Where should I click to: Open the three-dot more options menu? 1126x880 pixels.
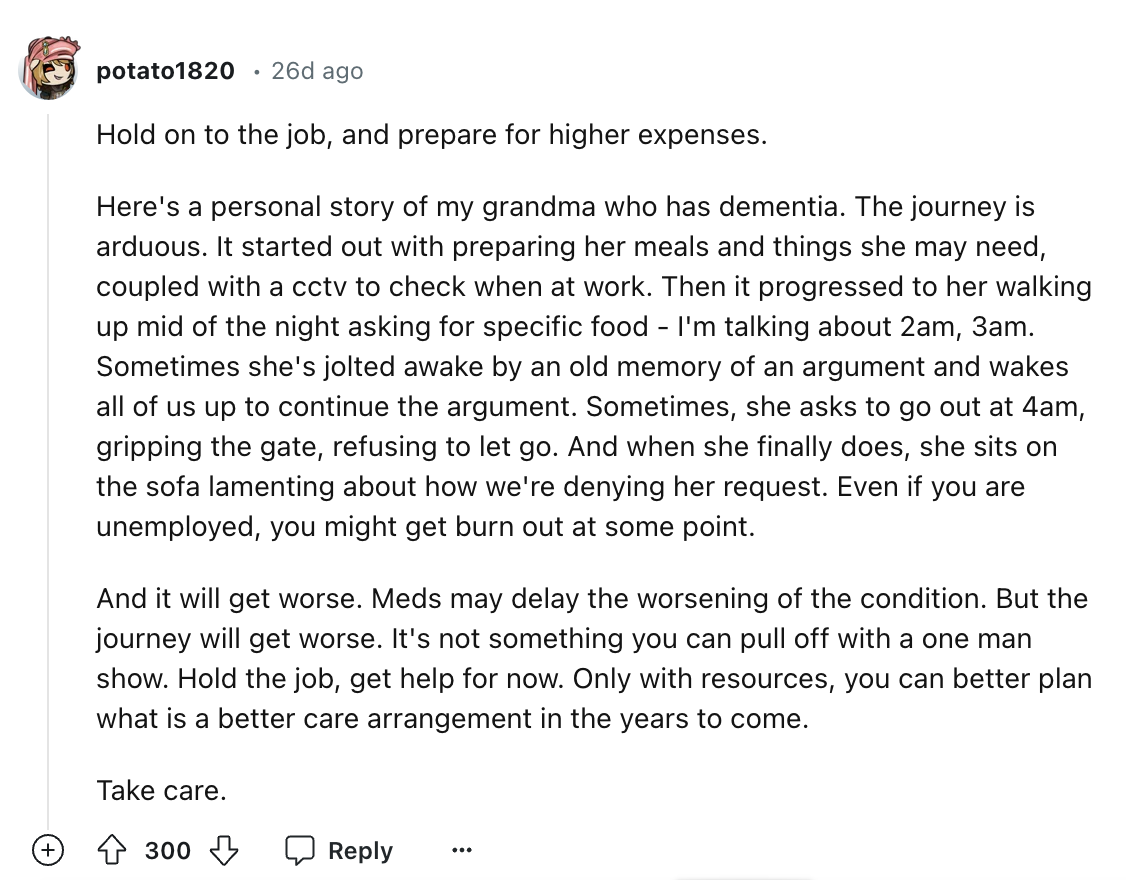[460, 851]
